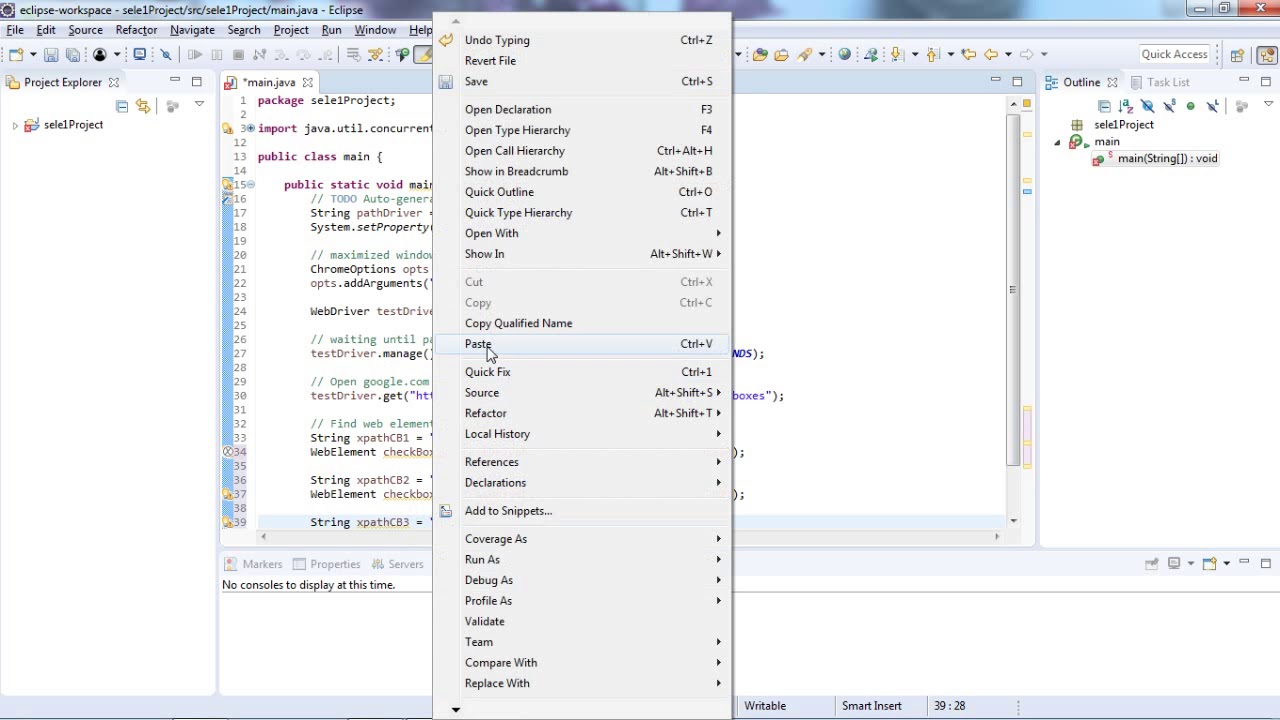Collapse the main class in Outline
Viewport: 1280px width, 720px height.
1058,142
